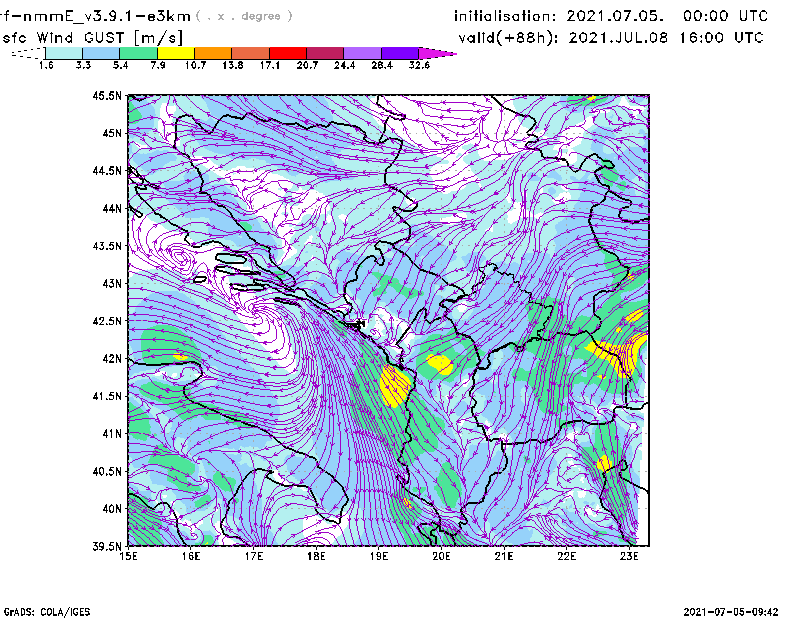Click the valid date '2021.JUL.08'
The image size is (800, 618).
coord(618,38)
